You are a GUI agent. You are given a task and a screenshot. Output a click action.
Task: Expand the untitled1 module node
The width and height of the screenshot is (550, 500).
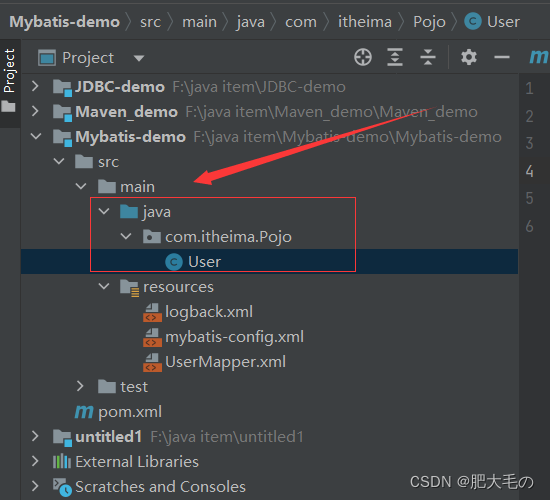[x=35, y=436]
